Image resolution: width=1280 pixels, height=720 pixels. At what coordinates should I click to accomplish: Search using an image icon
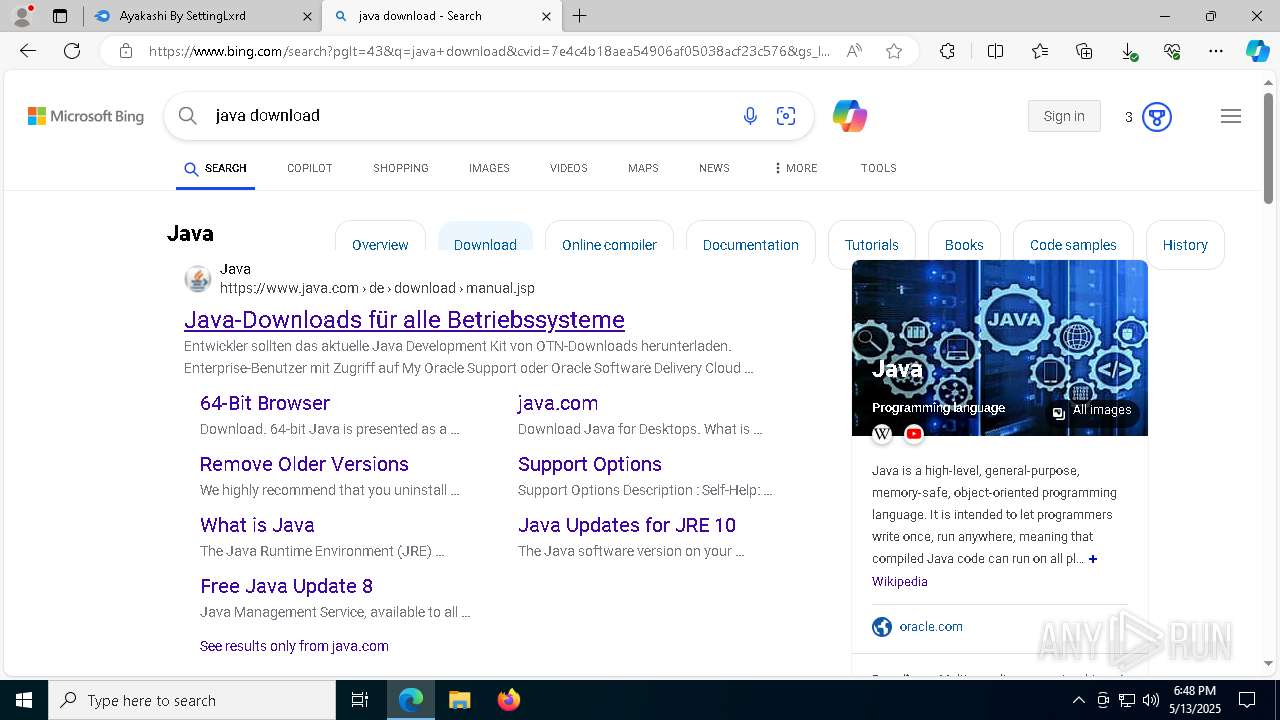[x=786, y=117]
